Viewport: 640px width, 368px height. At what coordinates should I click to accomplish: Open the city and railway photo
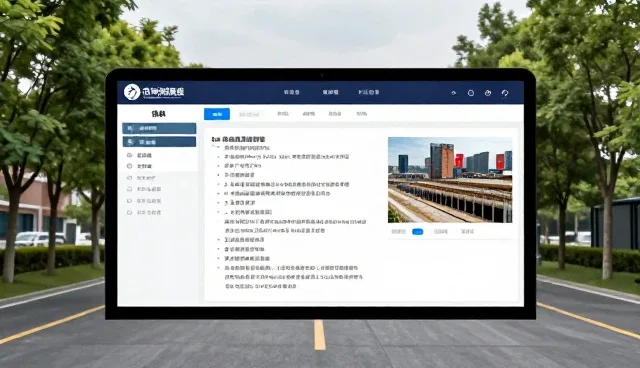click(x=450, y=180)
